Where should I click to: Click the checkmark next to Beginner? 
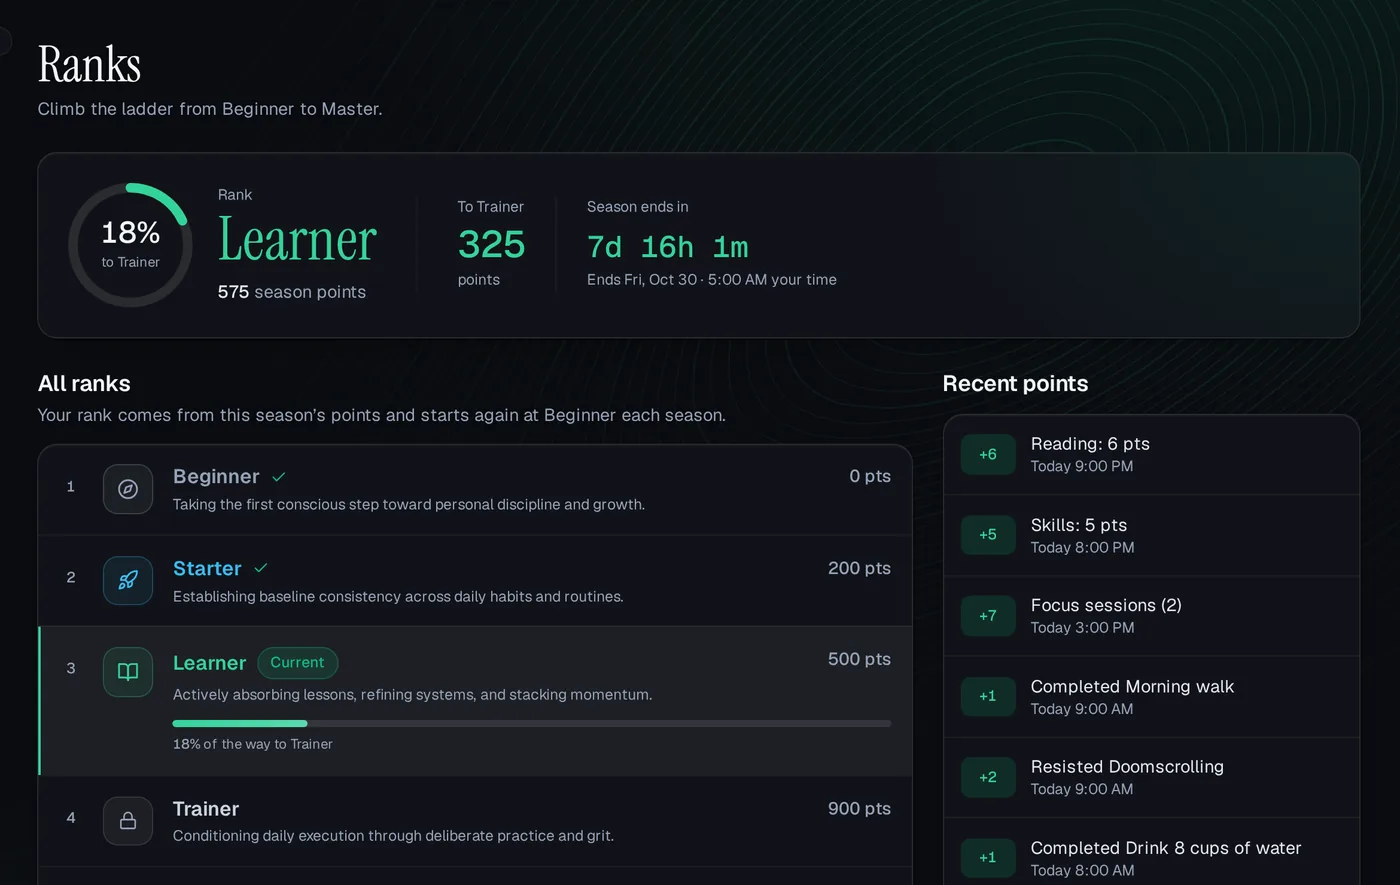pyautogui.click(x=279, y=477)
